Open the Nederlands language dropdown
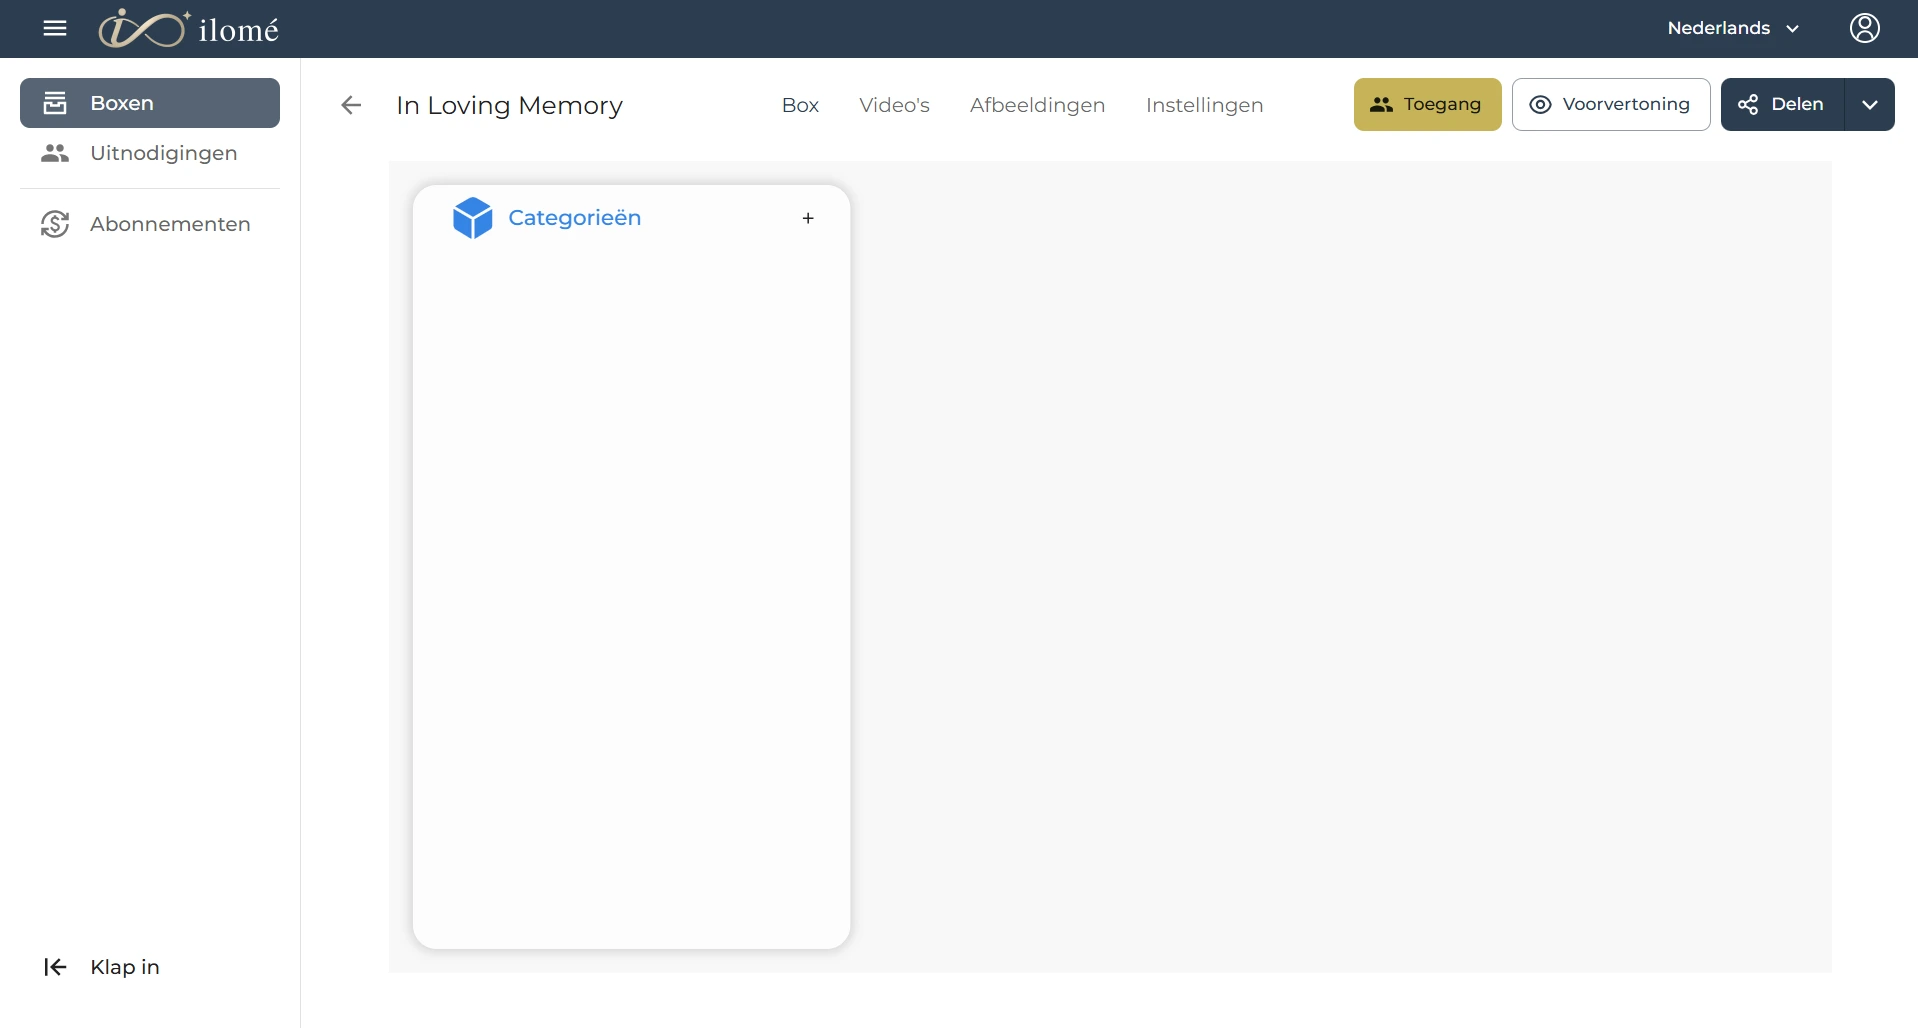Screen dimensions: 1918x1028 point(1733,28)
